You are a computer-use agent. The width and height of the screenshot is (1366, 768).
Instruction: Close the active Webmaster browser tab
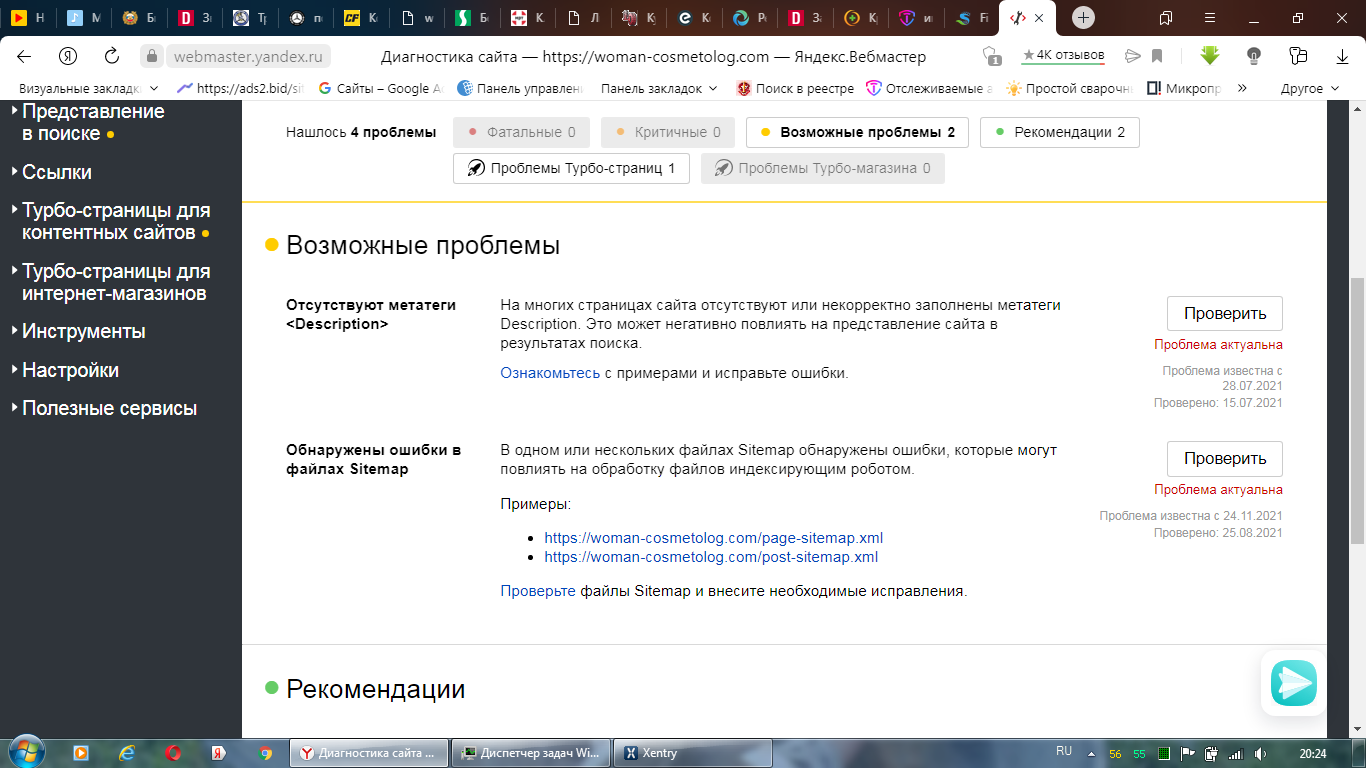(x=1040, y=18)
